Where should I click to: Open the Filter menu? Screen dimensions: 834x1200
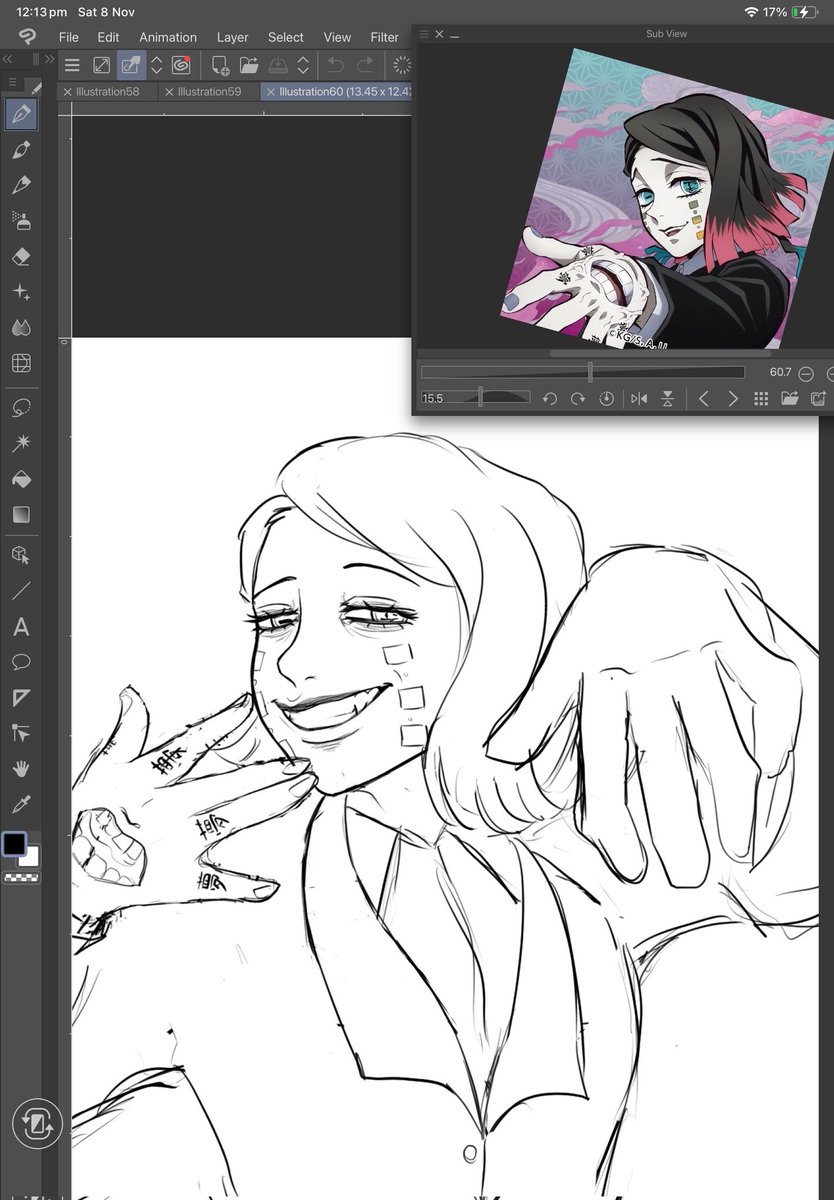[x=384, y=37]
